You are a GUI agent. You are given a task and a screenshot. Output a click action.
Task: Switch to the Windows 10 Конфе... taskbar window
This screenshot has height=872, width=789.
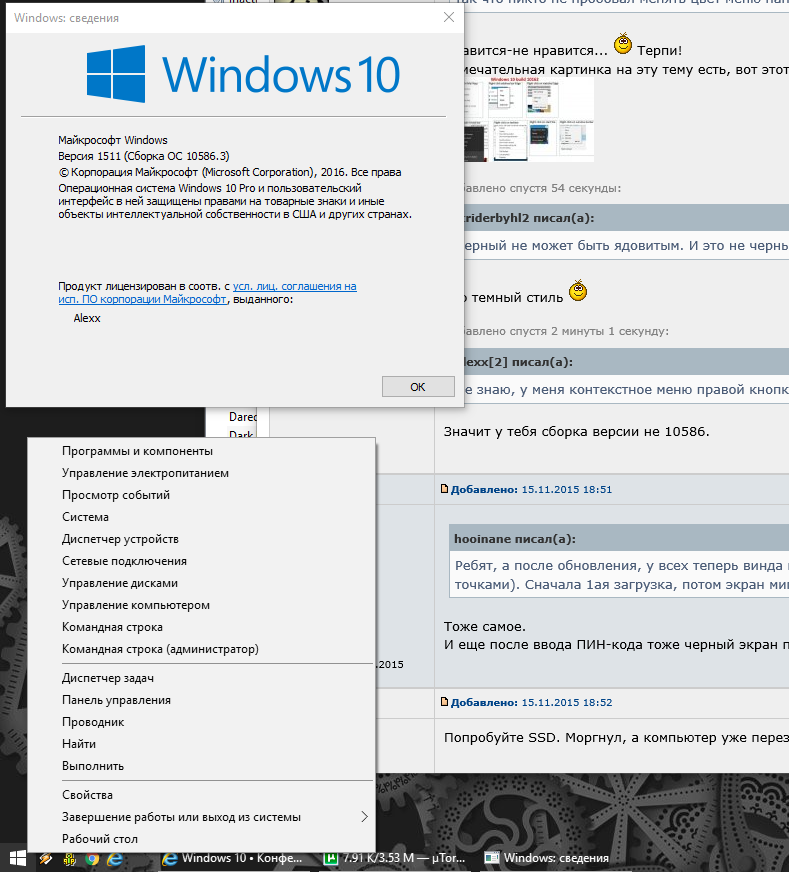coord(232,859)
